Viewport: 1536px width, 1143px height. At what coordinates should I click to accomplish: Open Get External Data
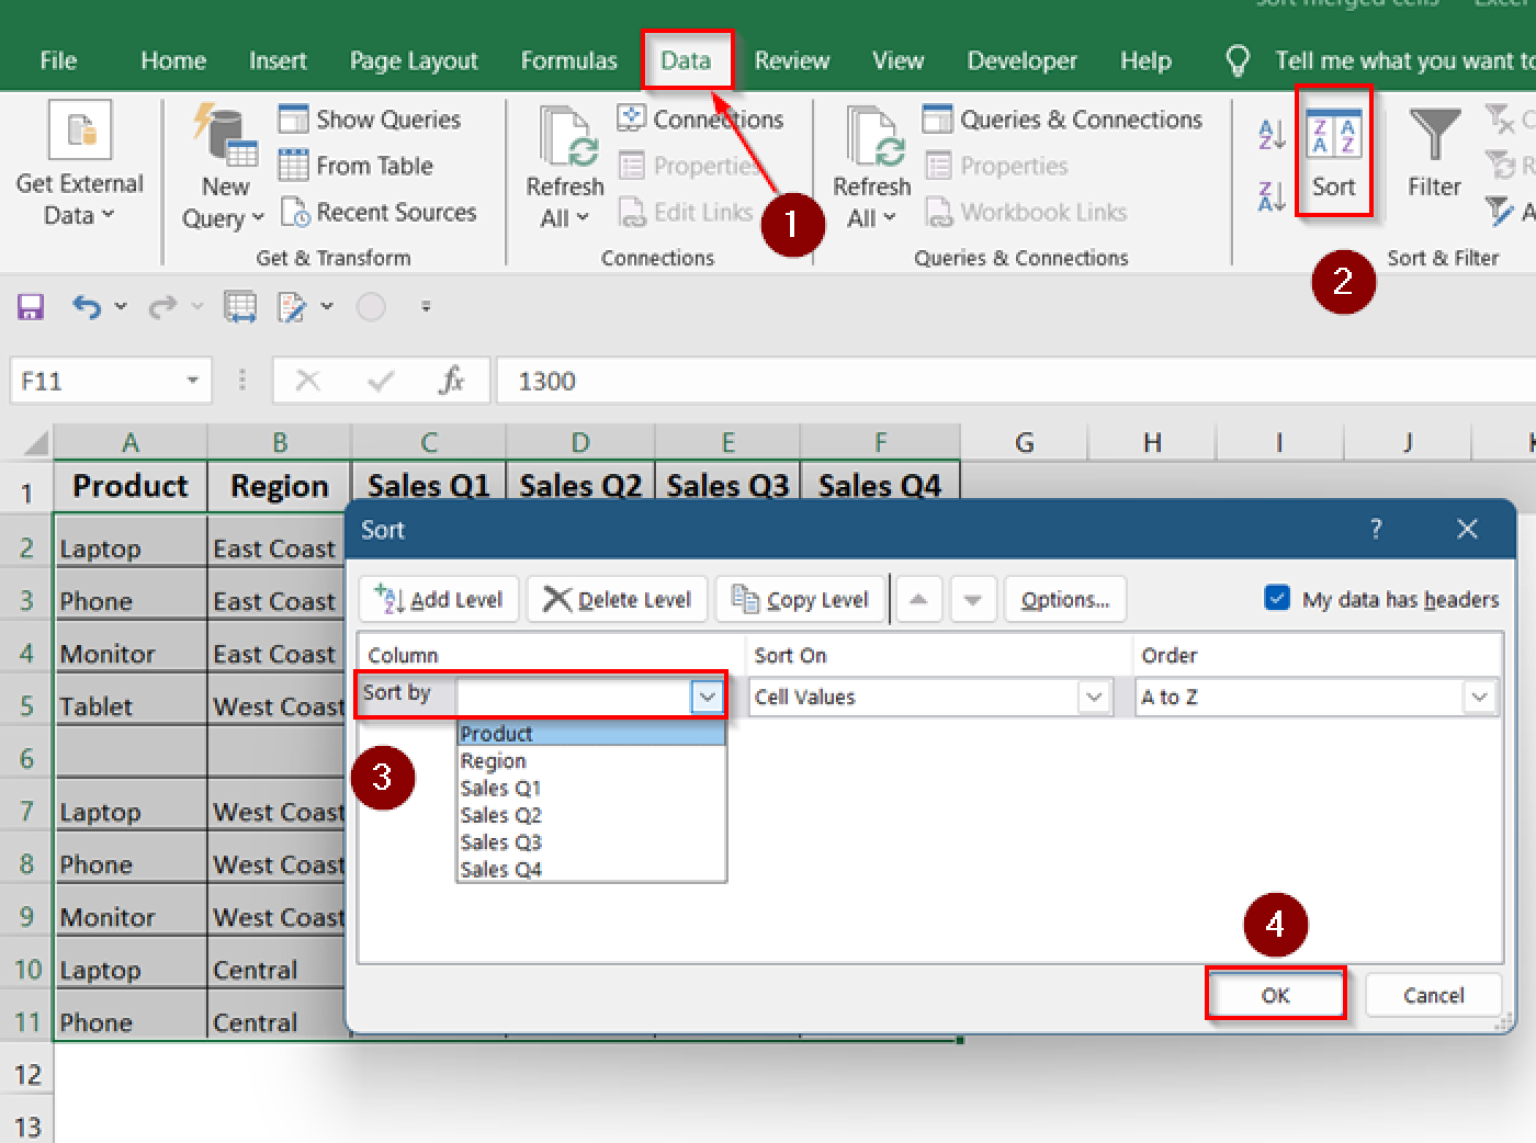coord(79,160)
